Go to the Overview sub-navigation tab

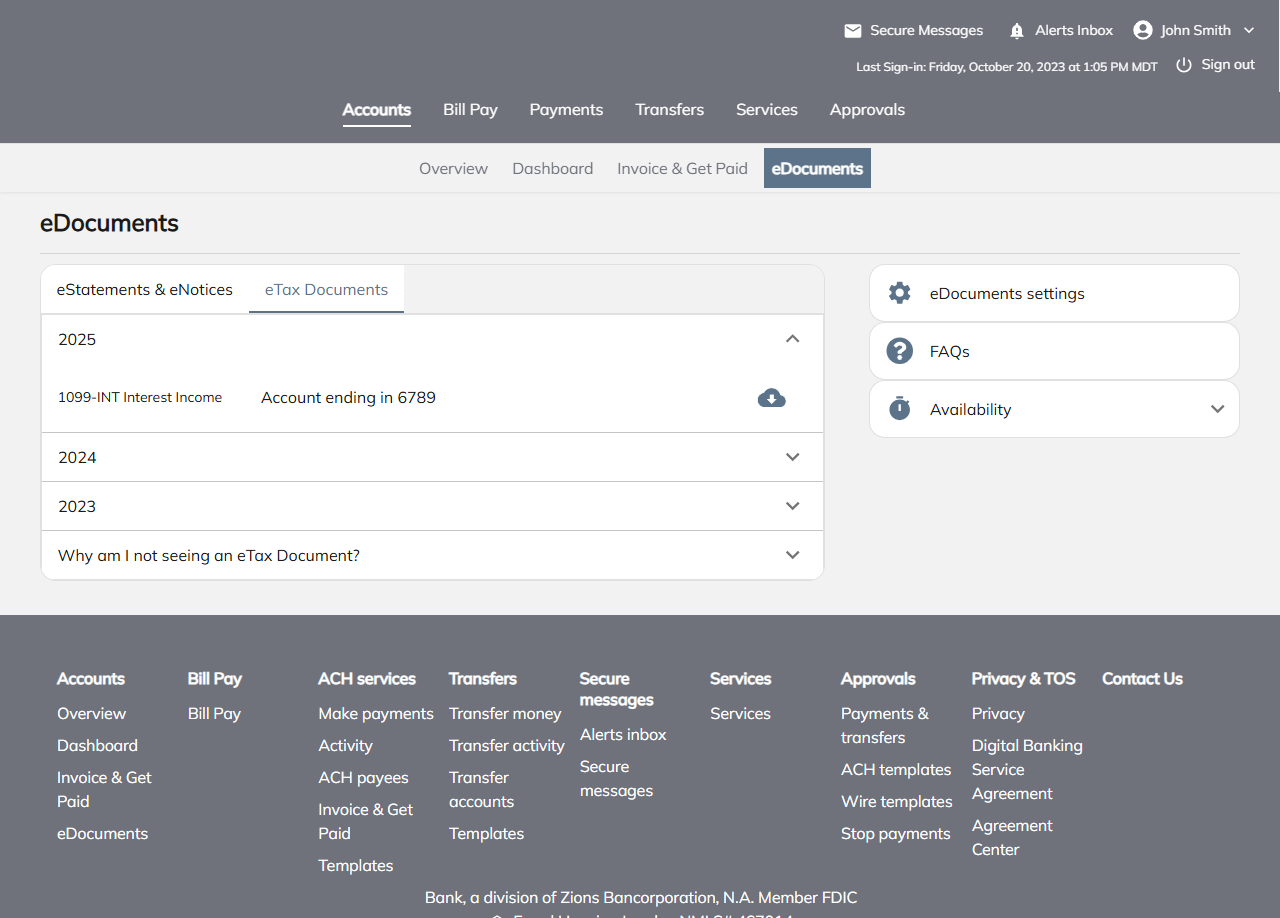pyautogui.click(x=453, y=168)
